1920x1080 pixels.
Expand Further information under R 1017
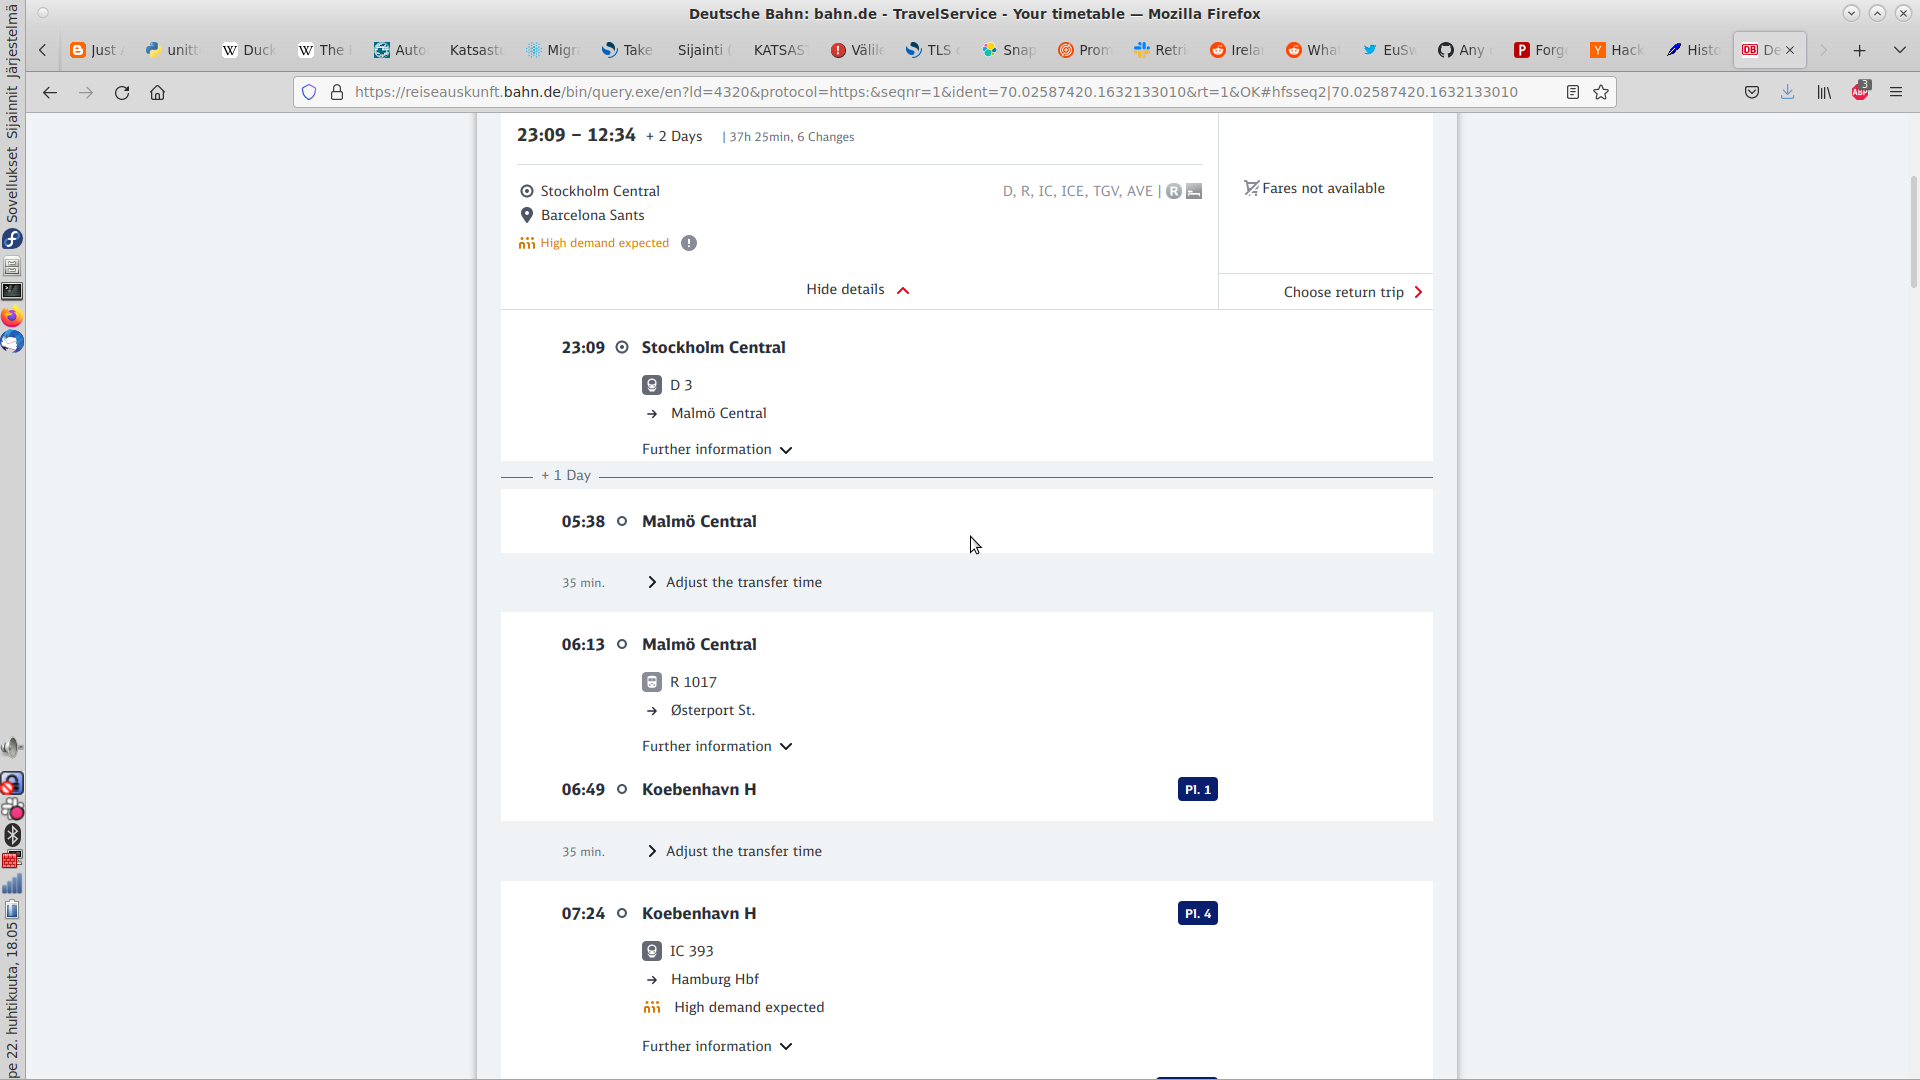717,747
